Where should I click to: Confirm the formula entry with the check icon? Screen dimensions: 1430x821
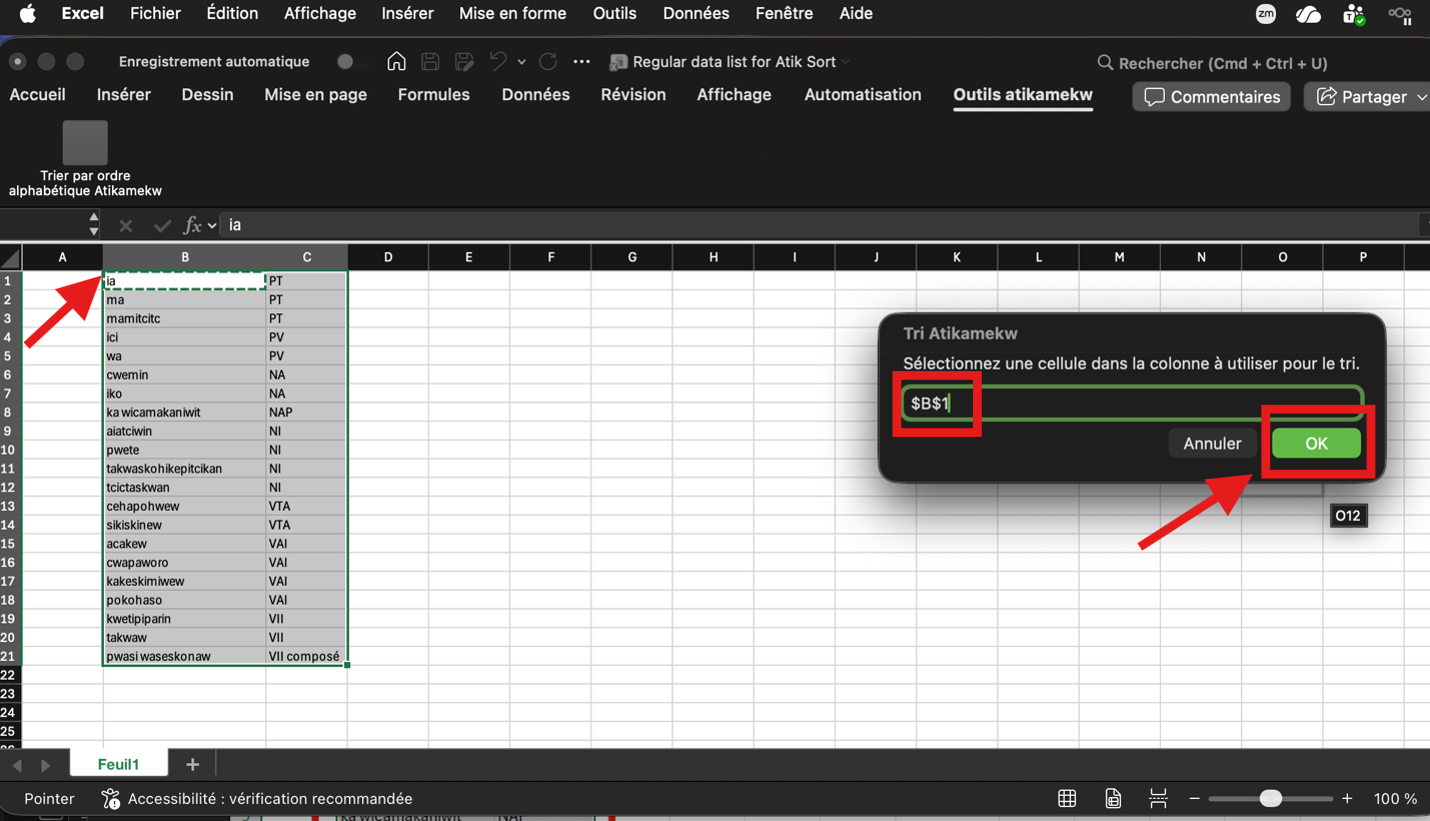pyautogui.click(x=162, y=225)
